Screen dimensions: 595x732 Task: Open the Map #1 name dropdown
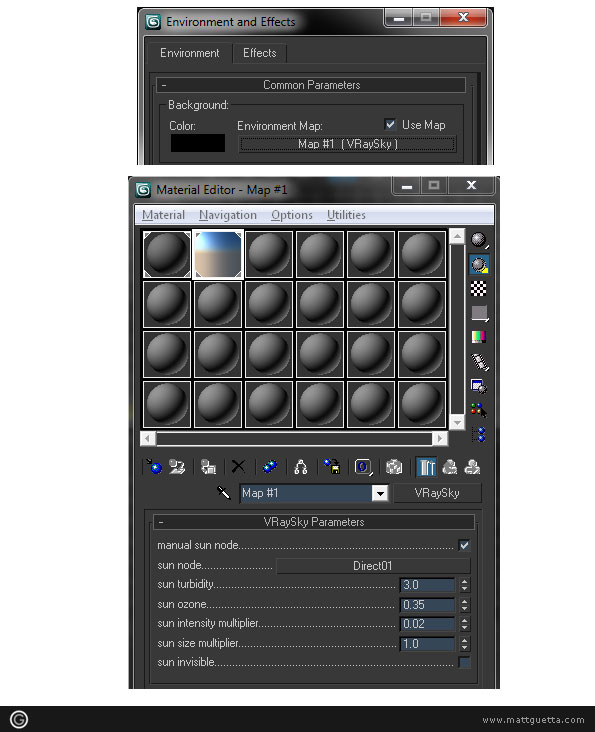(x=380, y=493)
